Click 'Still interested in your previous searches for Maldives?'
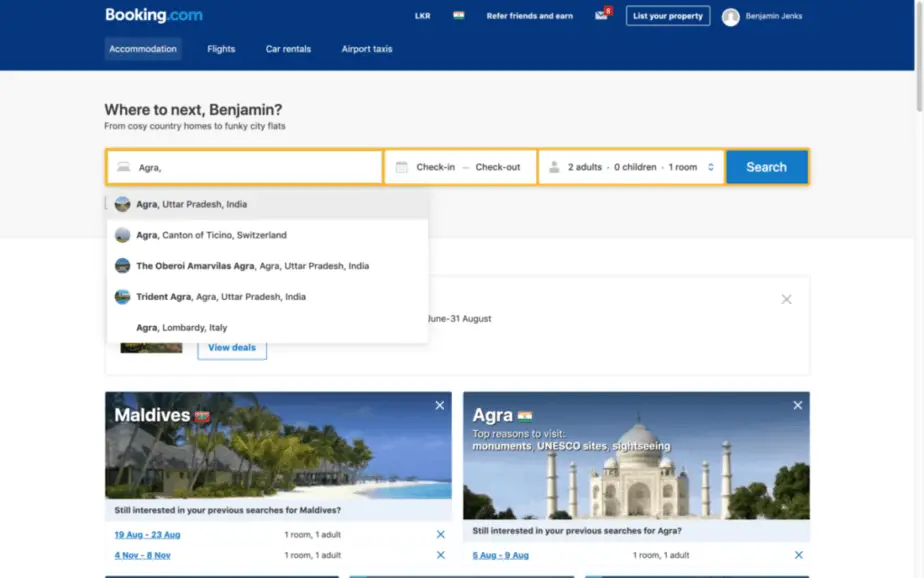The image size is (924, 578). pos(227,510)
